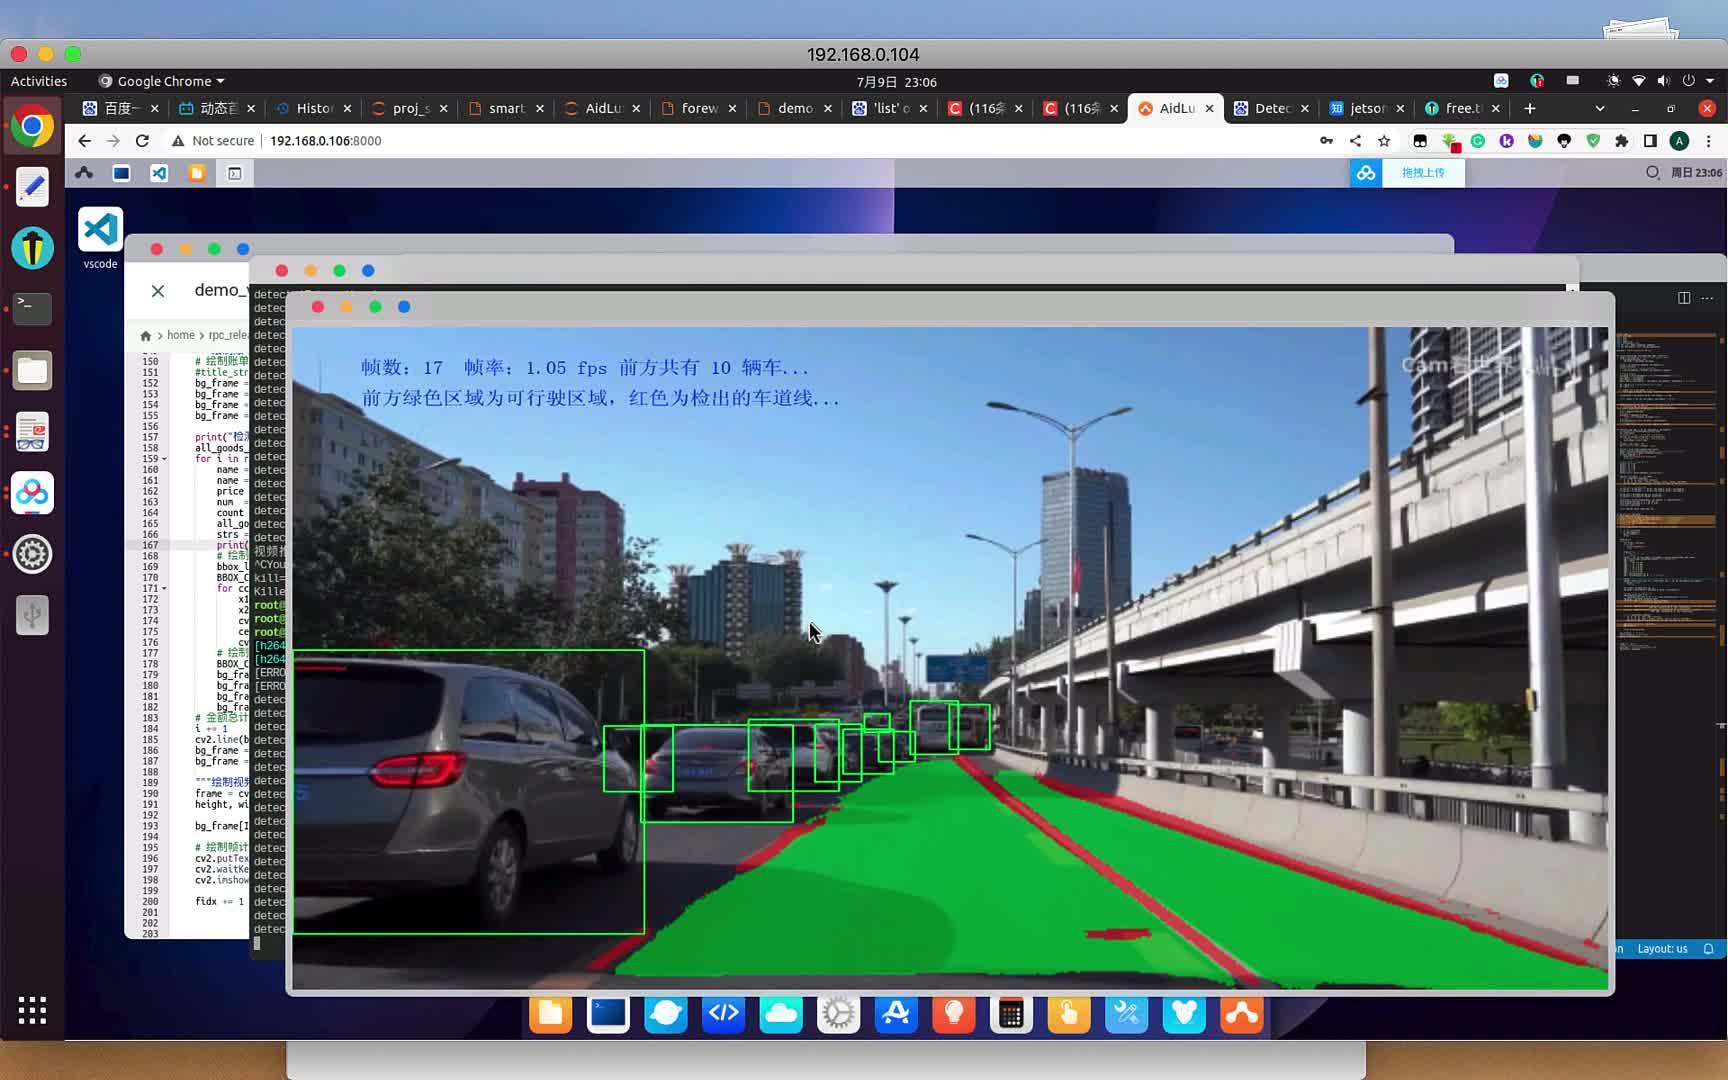Image resolution: width=1728 pixels, height=1080 pixels.
Task: Open the Google Chrome menu in top bar
Action: tap(160, 81)
